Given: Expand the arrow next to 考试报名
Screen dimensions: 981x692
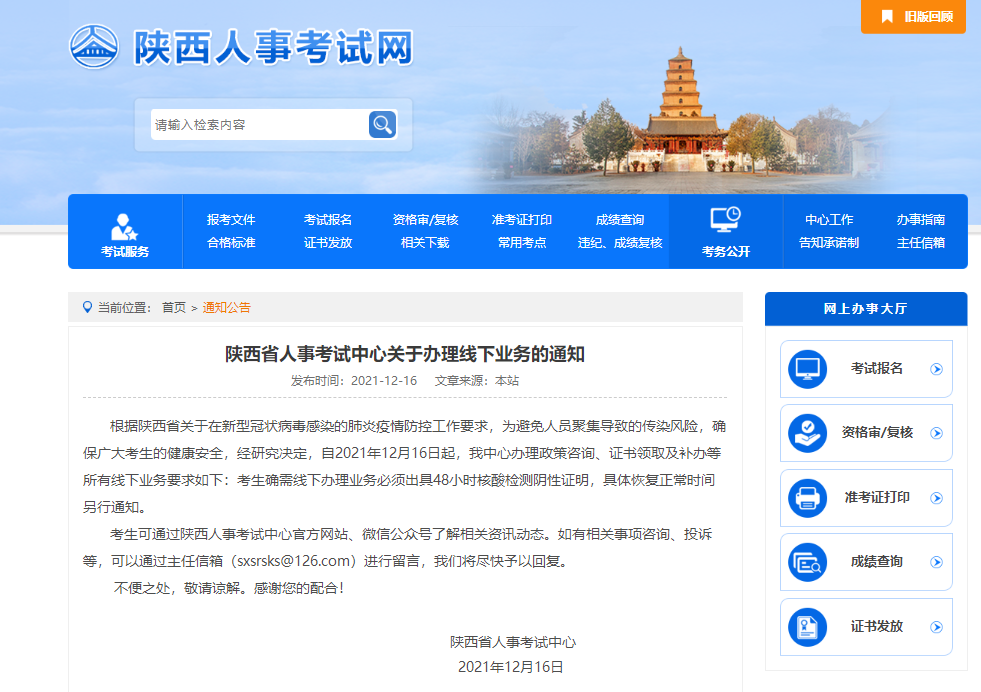Looking at the screenshot, I should pyautogui.click(x=936, y=369).
